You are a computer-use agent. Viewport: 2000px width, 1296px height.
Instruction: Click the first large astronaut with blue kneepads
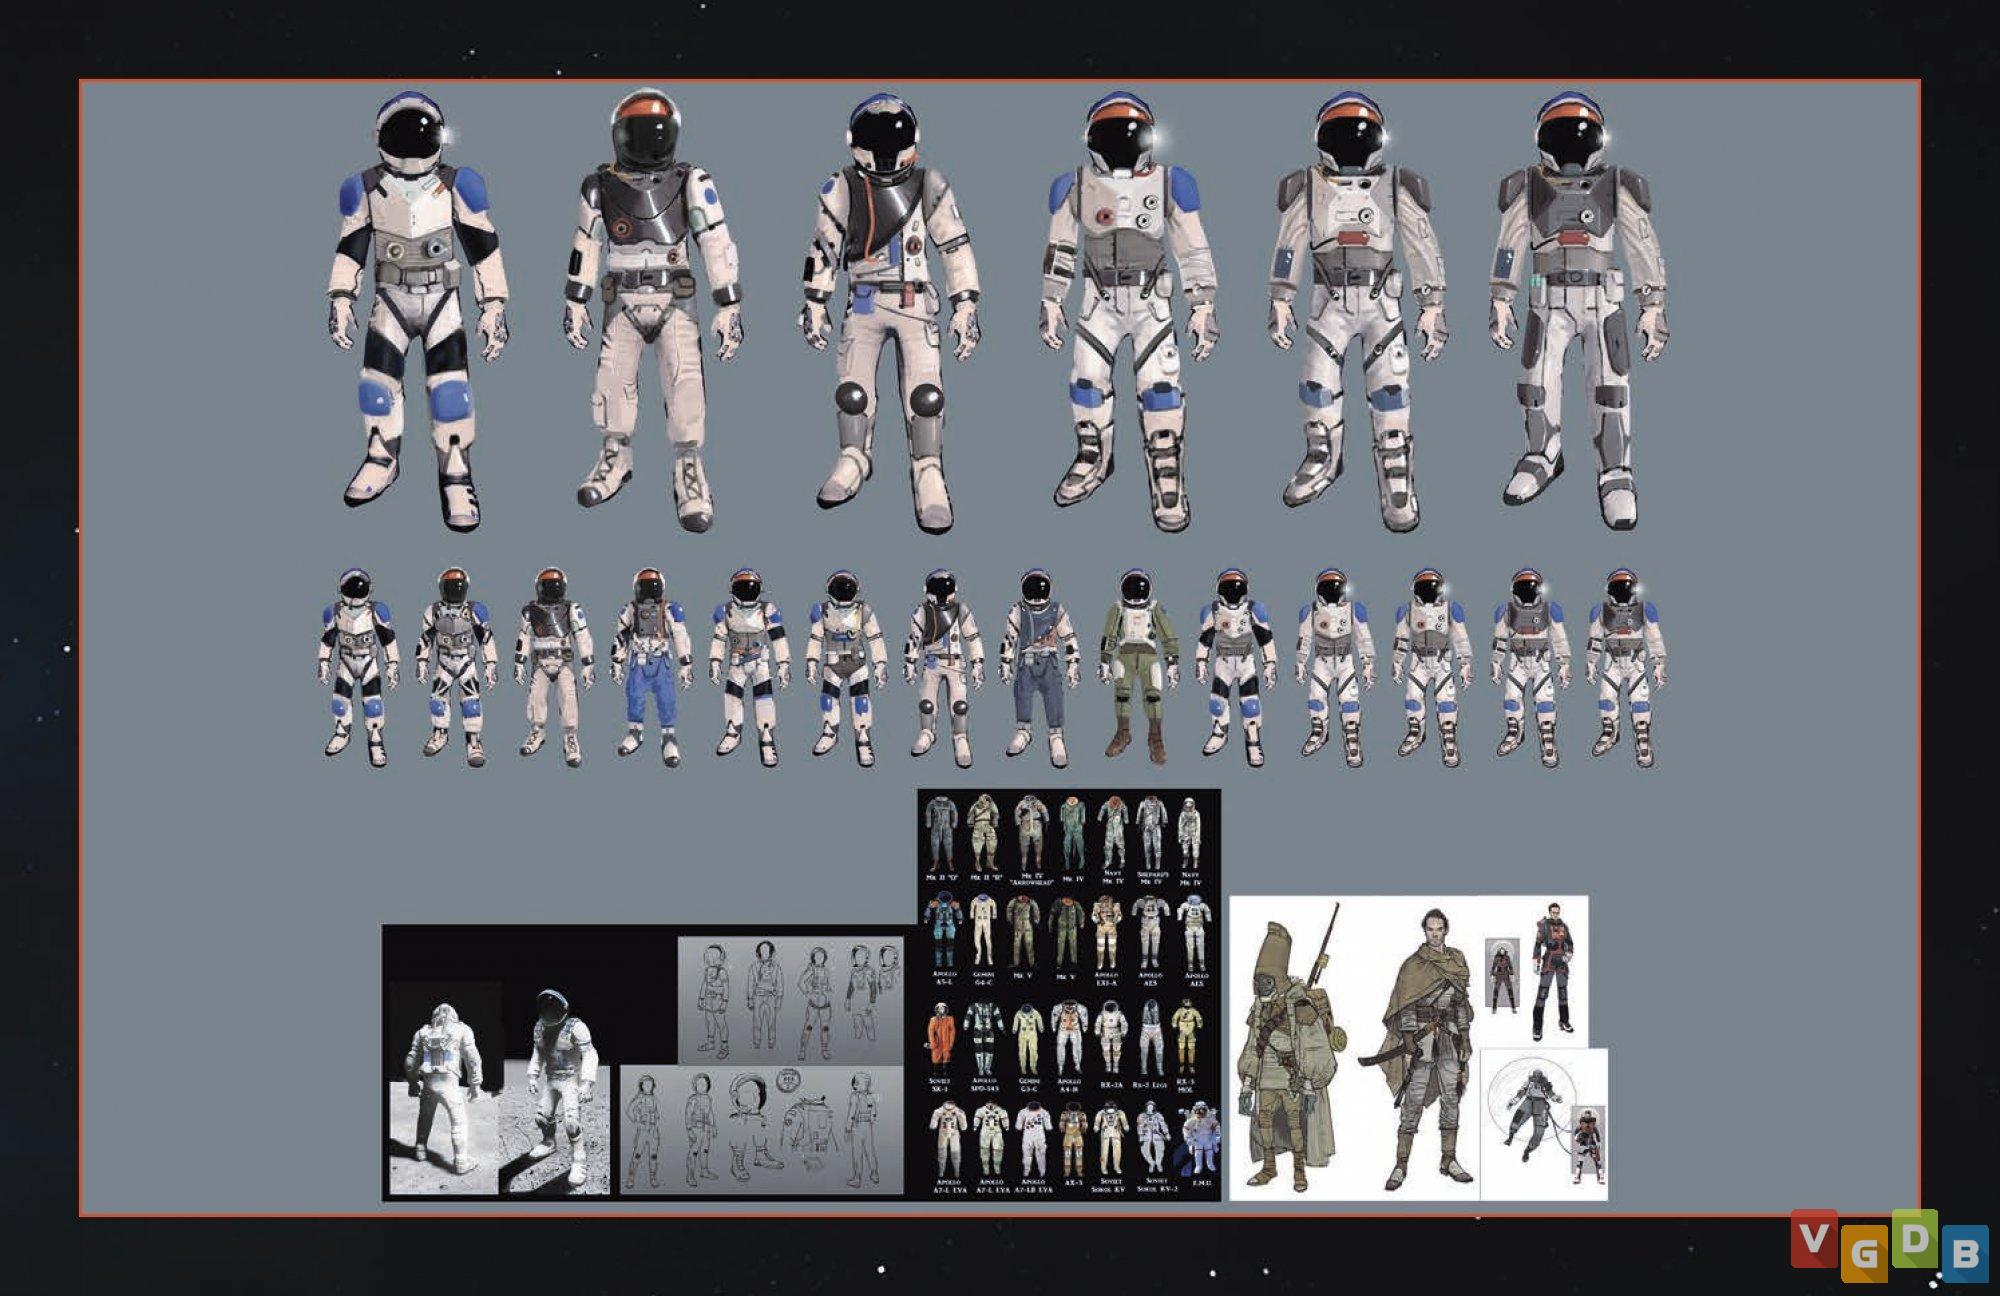pos(416,310)
